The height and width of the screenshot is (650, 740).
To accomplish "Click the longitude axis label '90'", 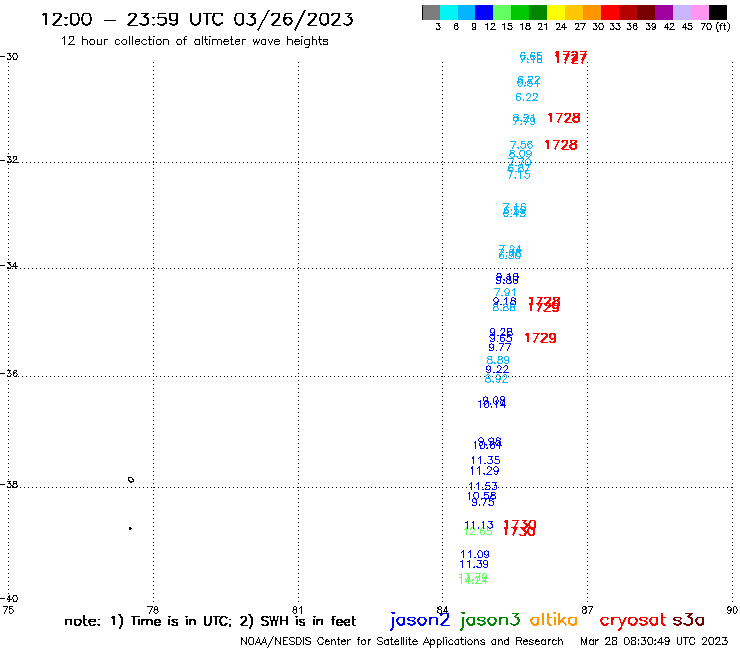I will click(732, 610).
